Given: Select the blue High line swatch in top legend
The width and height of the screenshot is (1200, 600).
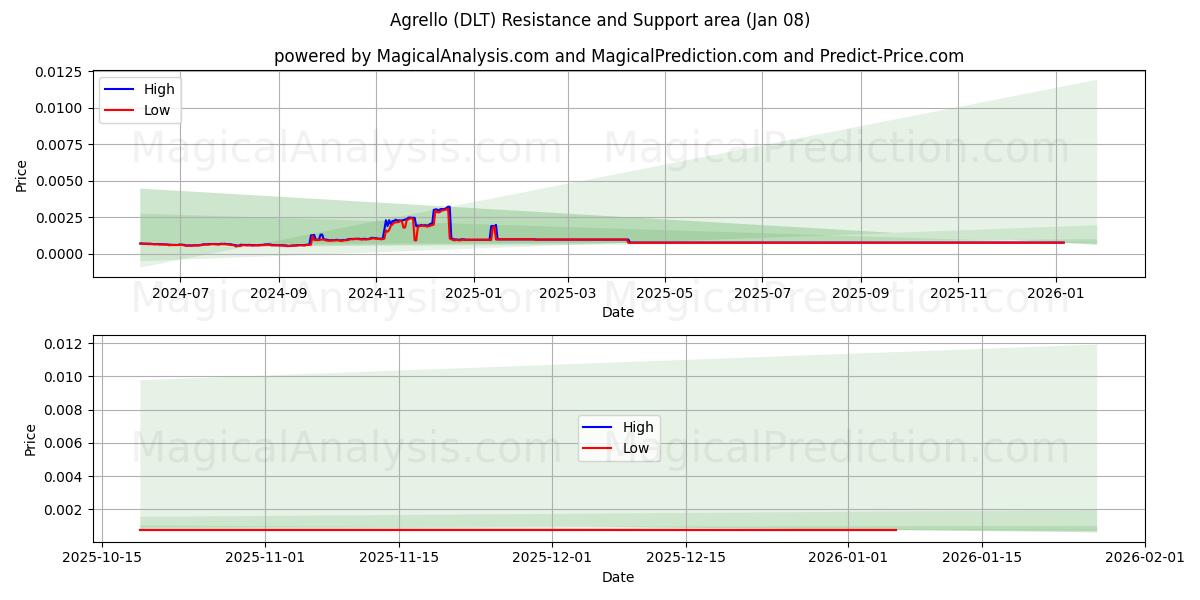Looking at the screenshot, I should (121, 89).
